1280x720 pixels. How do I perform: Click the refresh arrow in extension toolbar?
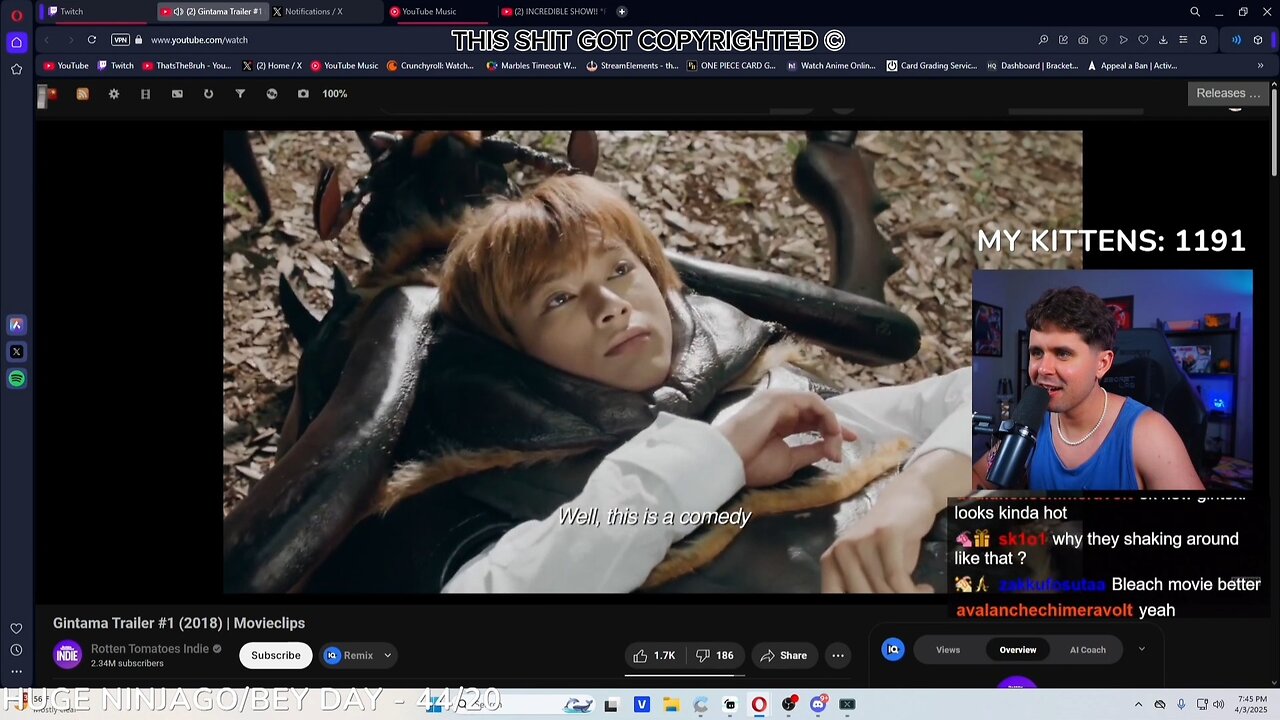point(208,94)
